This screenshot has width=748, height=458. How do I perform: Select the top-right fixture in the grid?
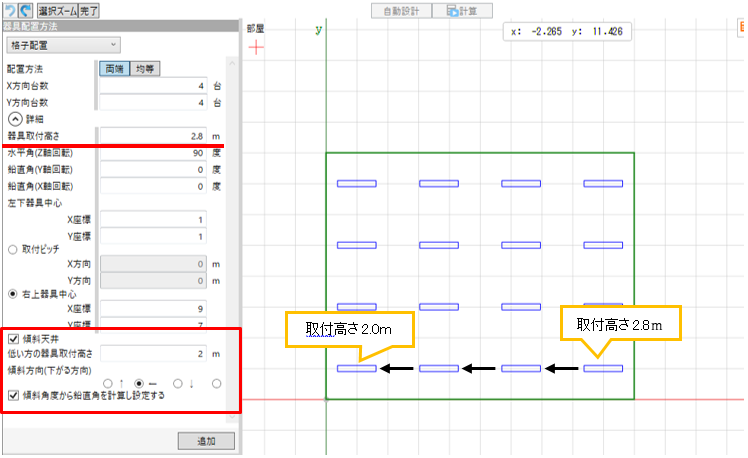(603, 184)
